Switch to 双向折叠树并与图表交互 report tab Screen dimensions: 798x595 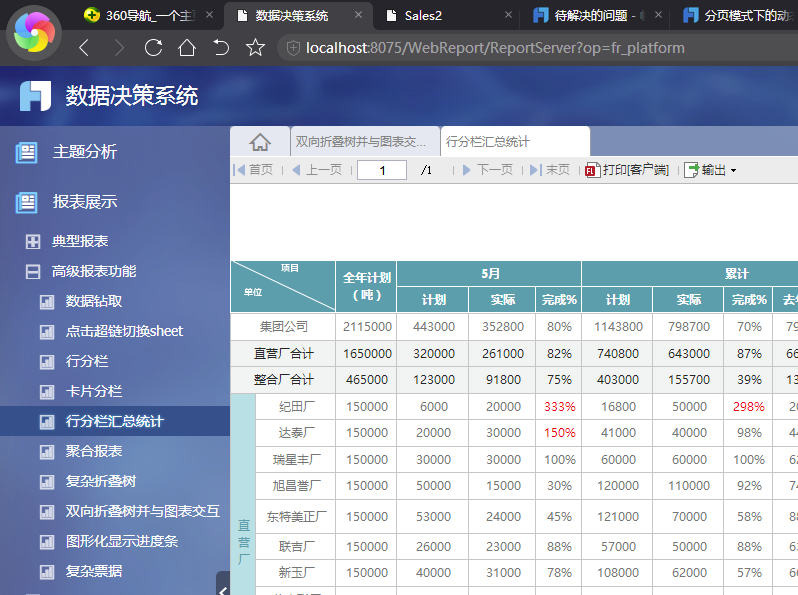[366, 142]
